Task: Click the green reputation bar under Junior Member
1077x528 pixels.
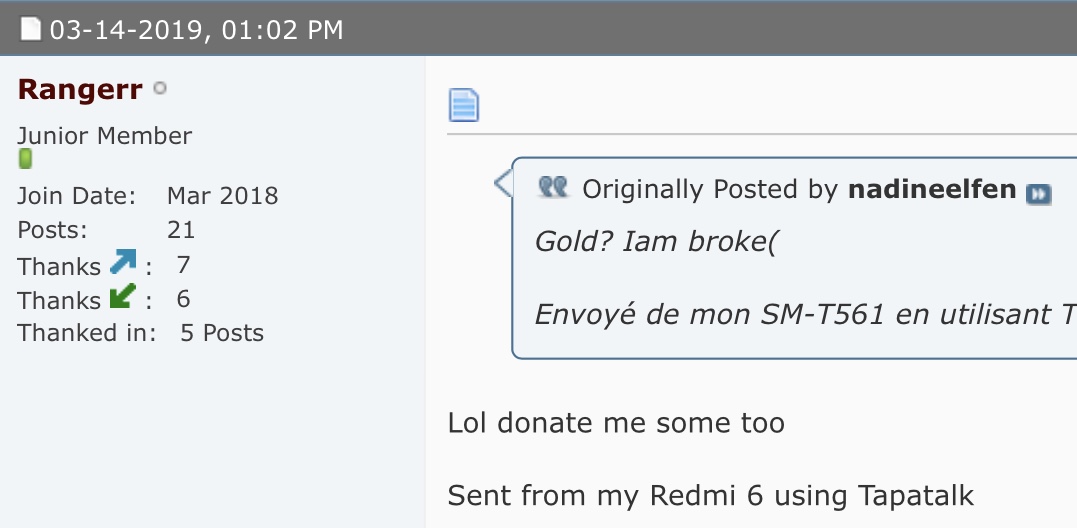Action: pyautogui.click(x=25, y=159)
